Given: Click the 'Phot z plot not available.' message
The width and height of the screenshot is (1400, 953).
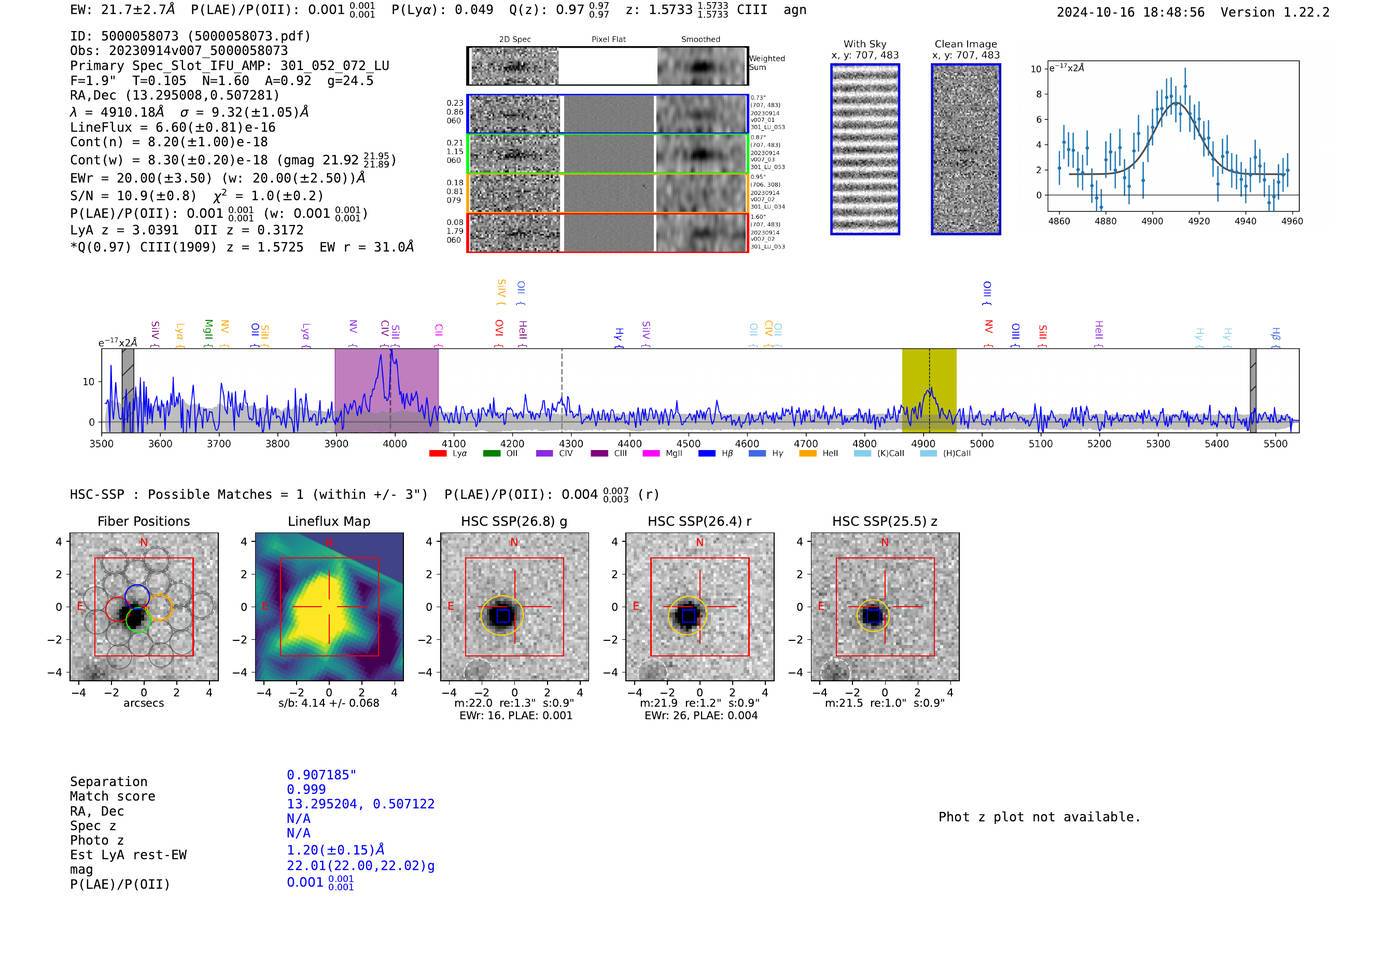Looking at the screenshot, I should [x=1039, y=817].
